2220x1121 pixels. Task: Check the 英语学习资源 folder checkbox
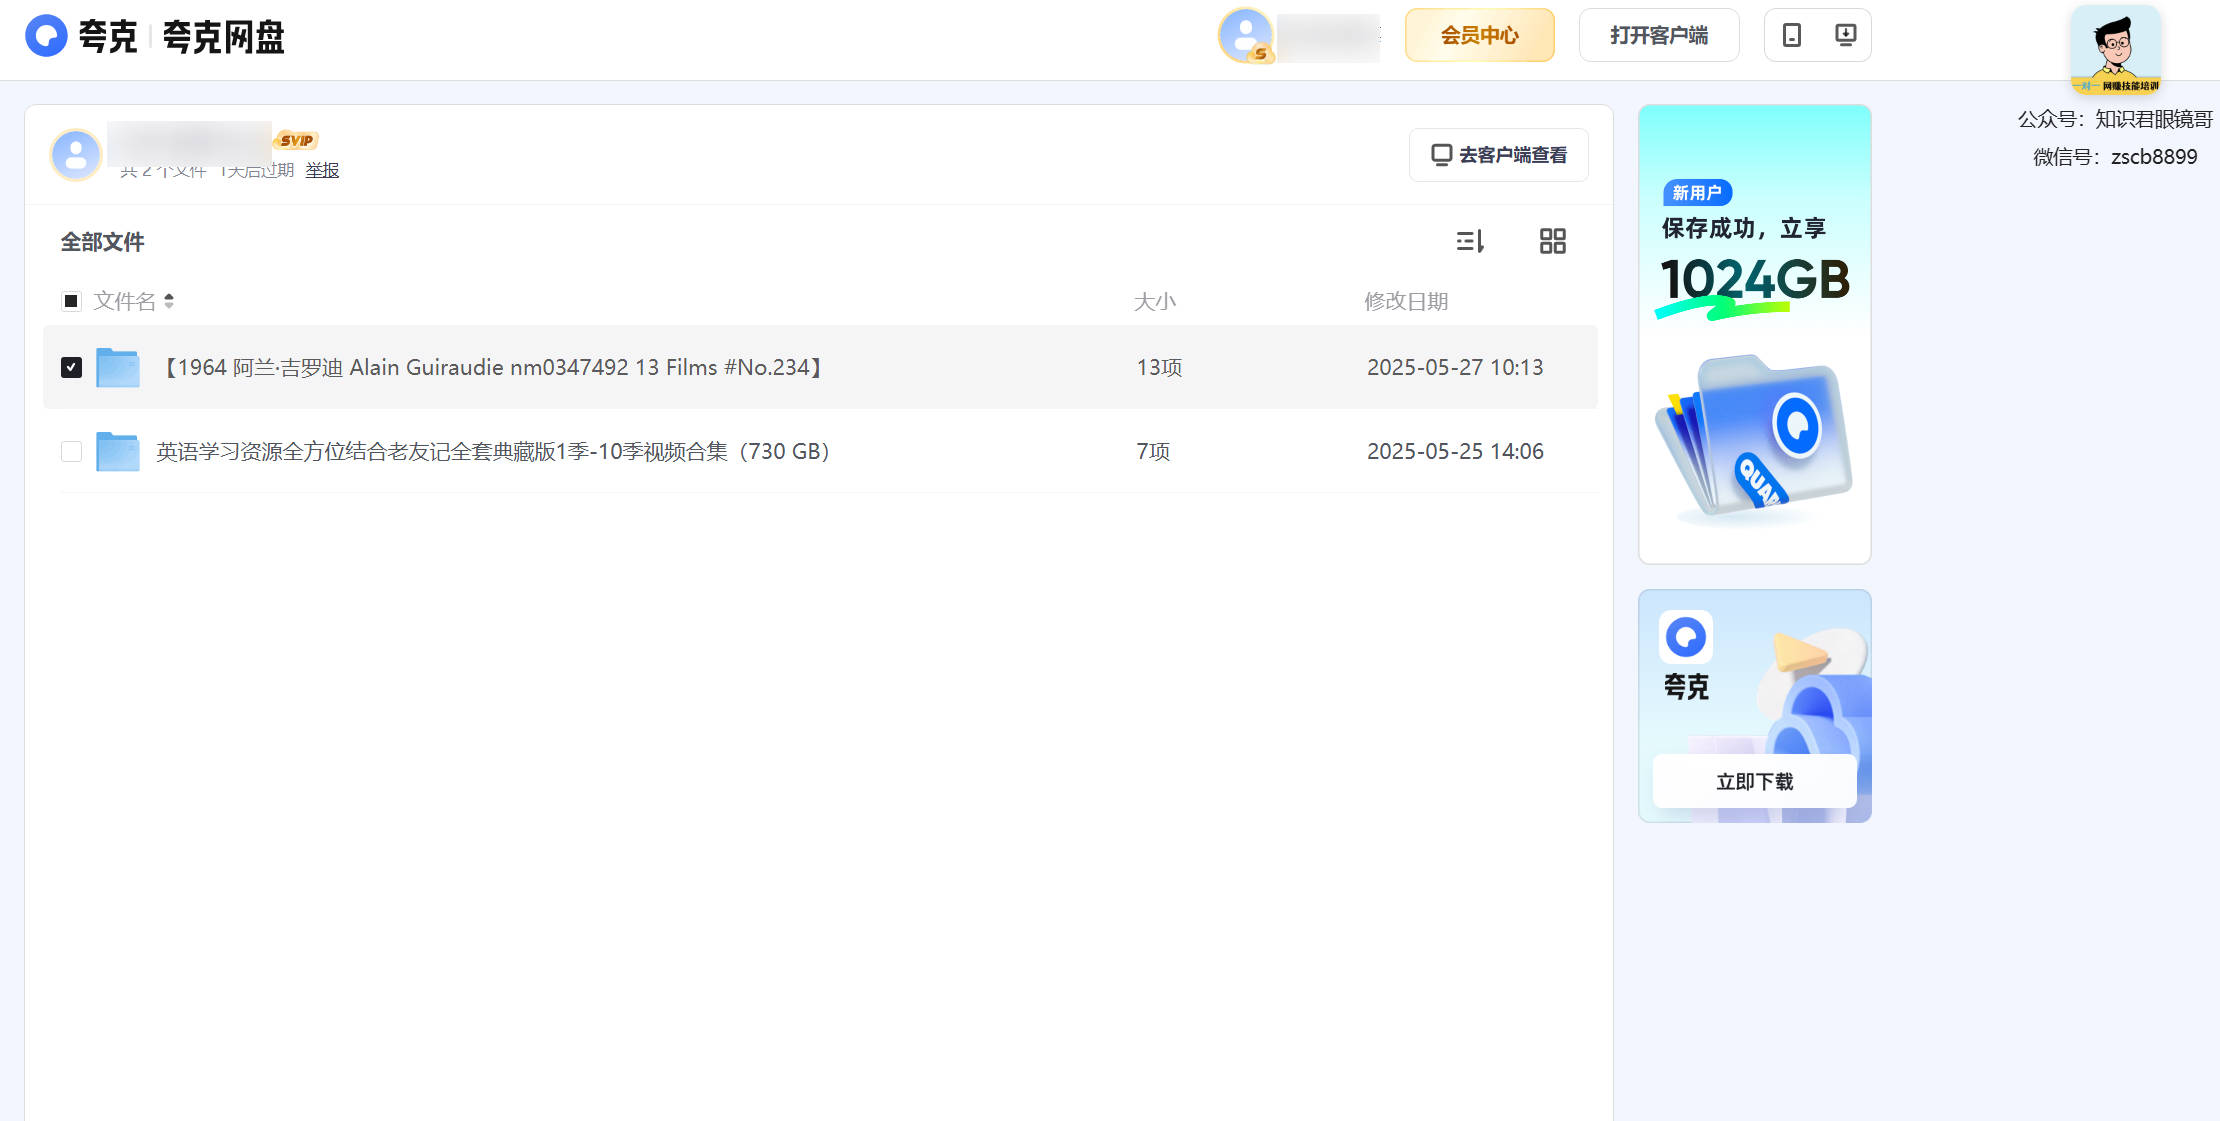(71, 451)
